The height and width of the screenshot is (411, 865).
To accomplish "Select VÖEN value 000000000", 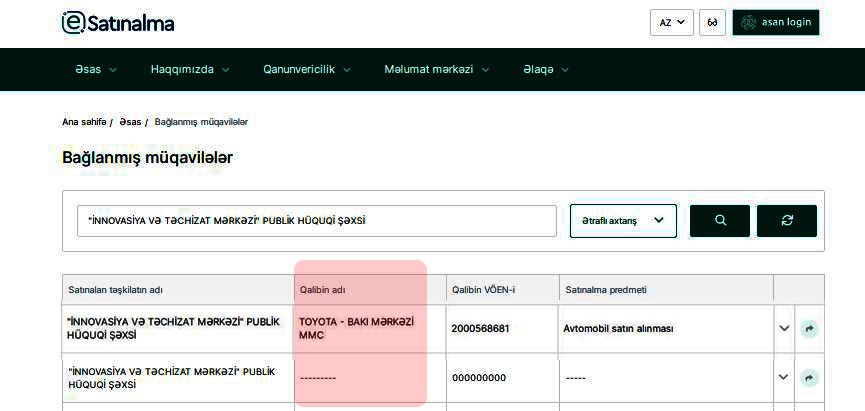I will (x=479, y=378).
